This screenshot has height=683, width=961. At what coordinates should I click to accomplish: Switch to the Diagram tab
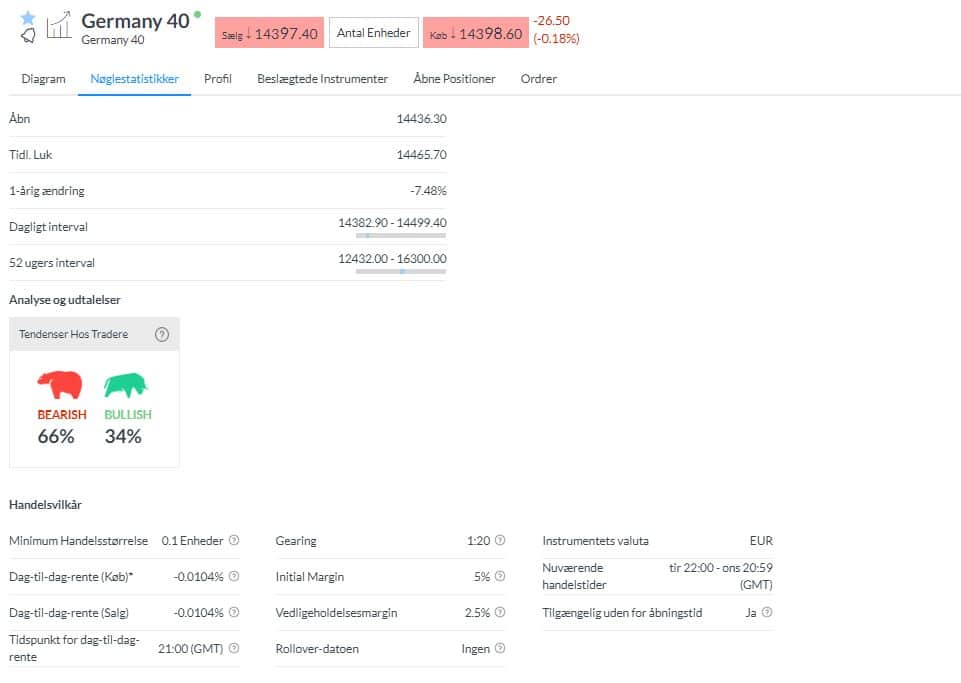pyautogui.click(x=43, y=79)
